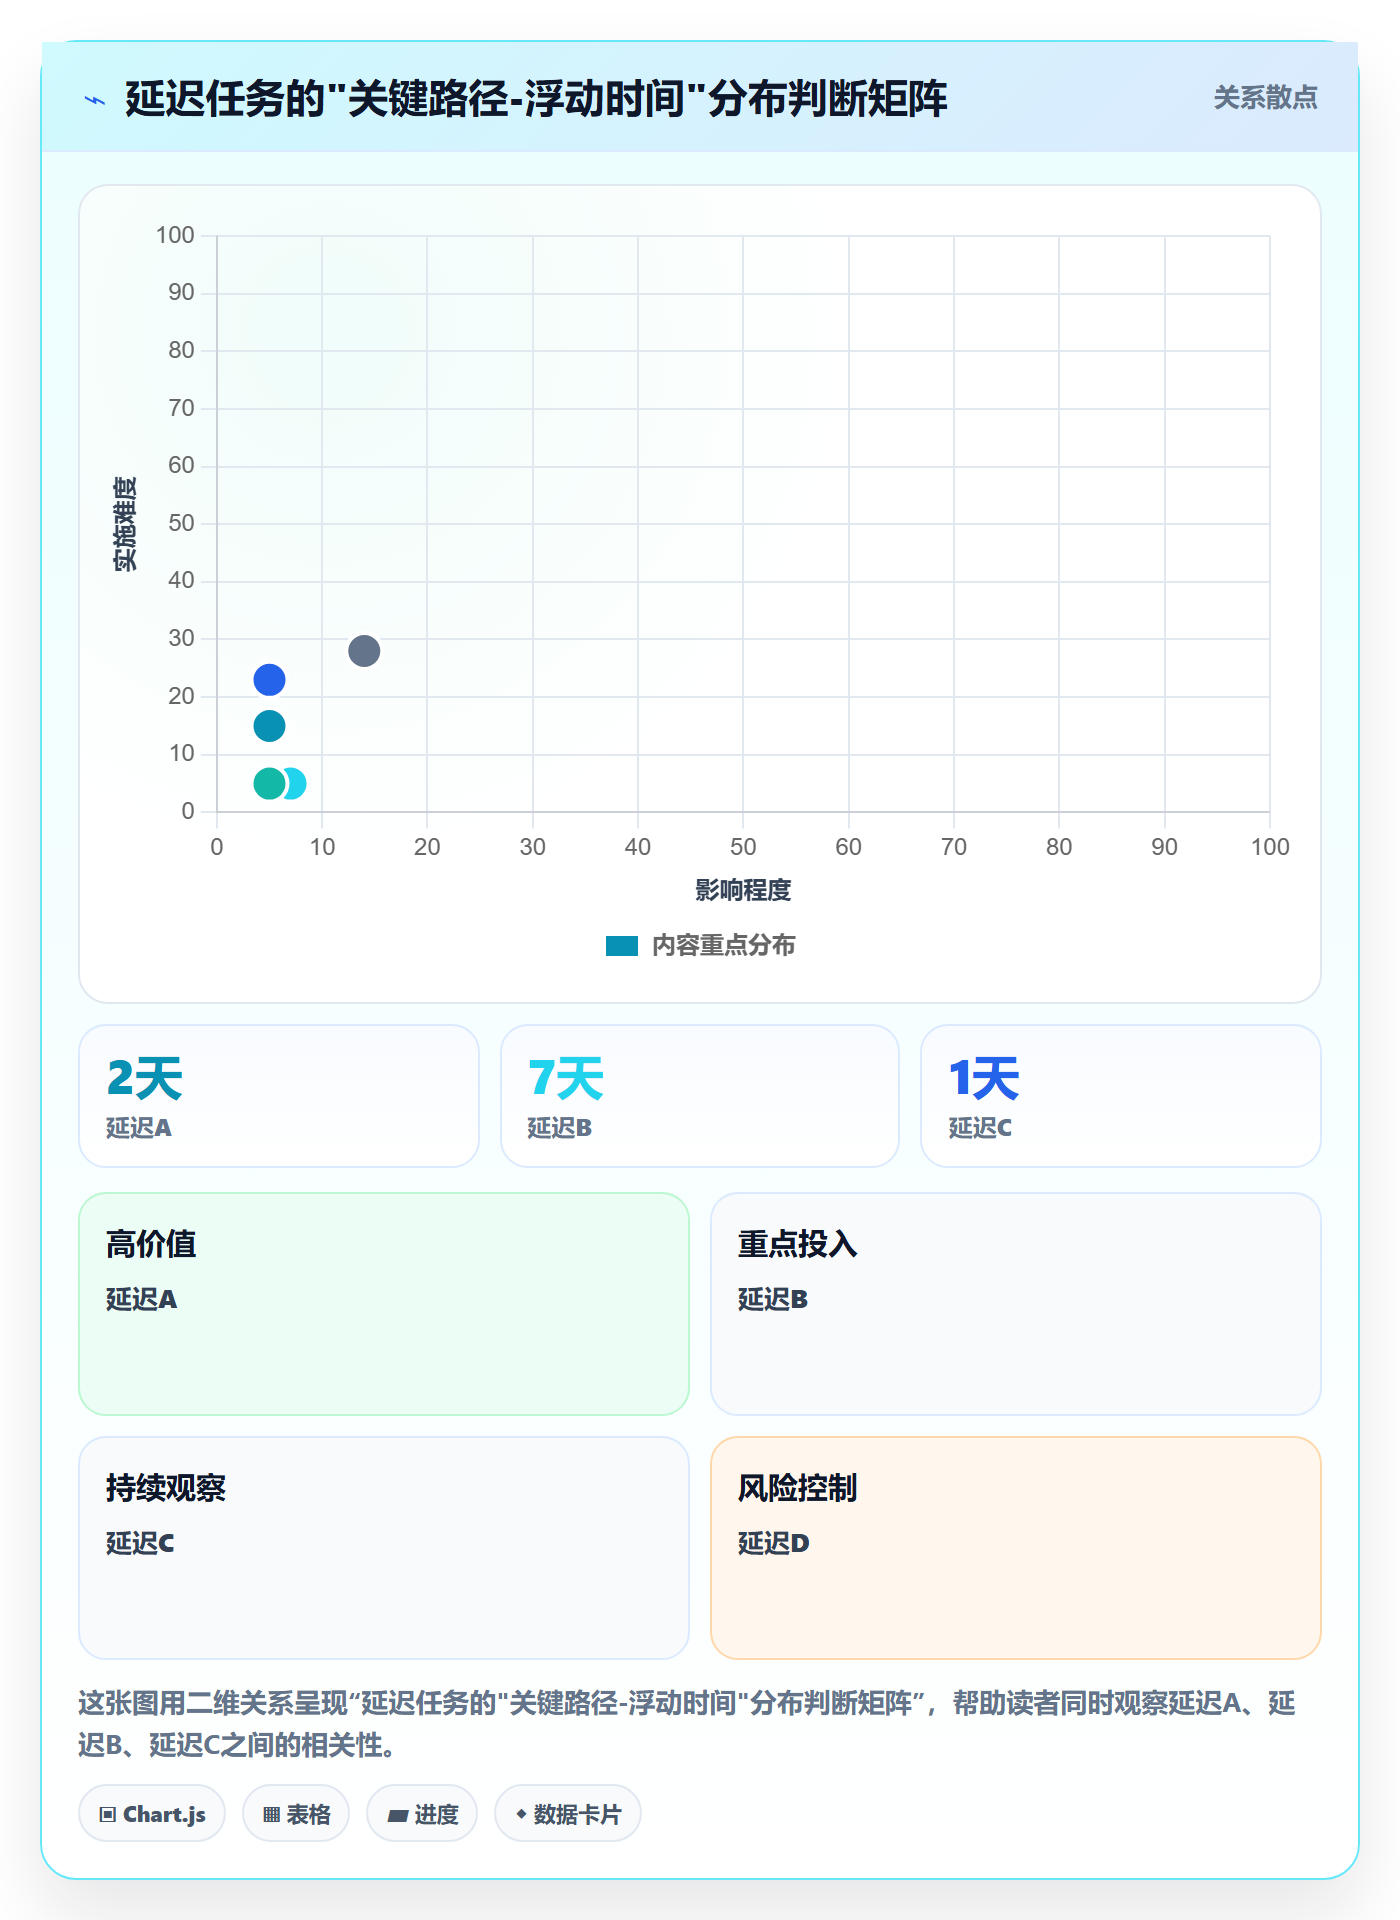Click the 影响程度 x-axis label
The width and height of the screenshot is (1400, 1920).
tap(743, 890)
